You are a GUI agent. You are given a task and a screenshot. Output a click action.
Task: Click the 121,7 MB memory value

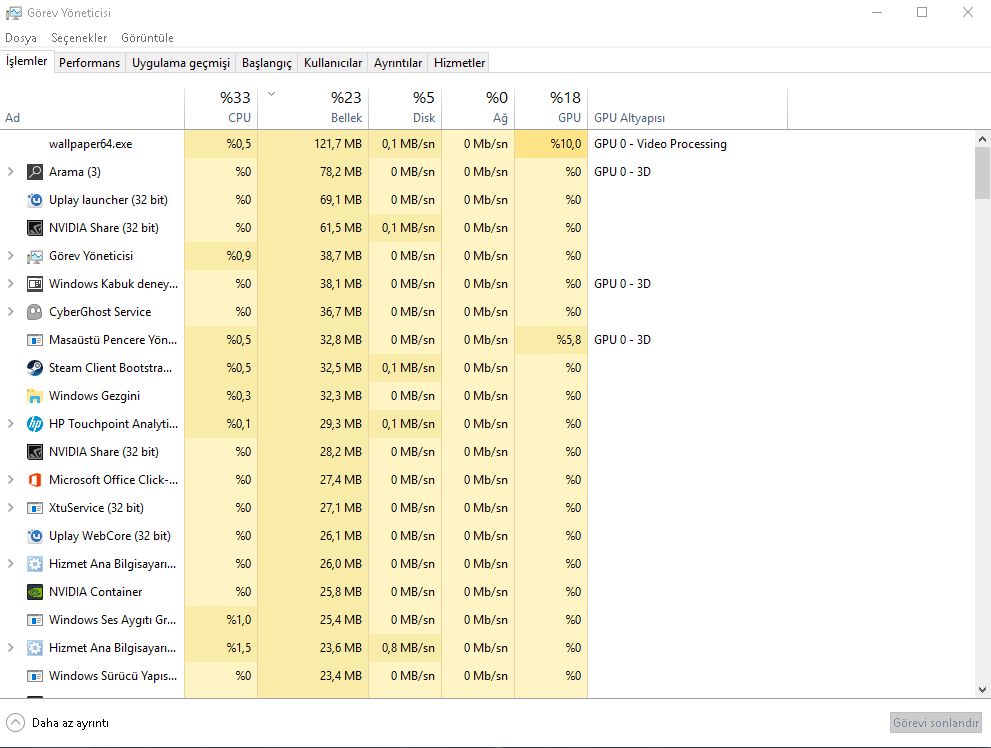338,144
